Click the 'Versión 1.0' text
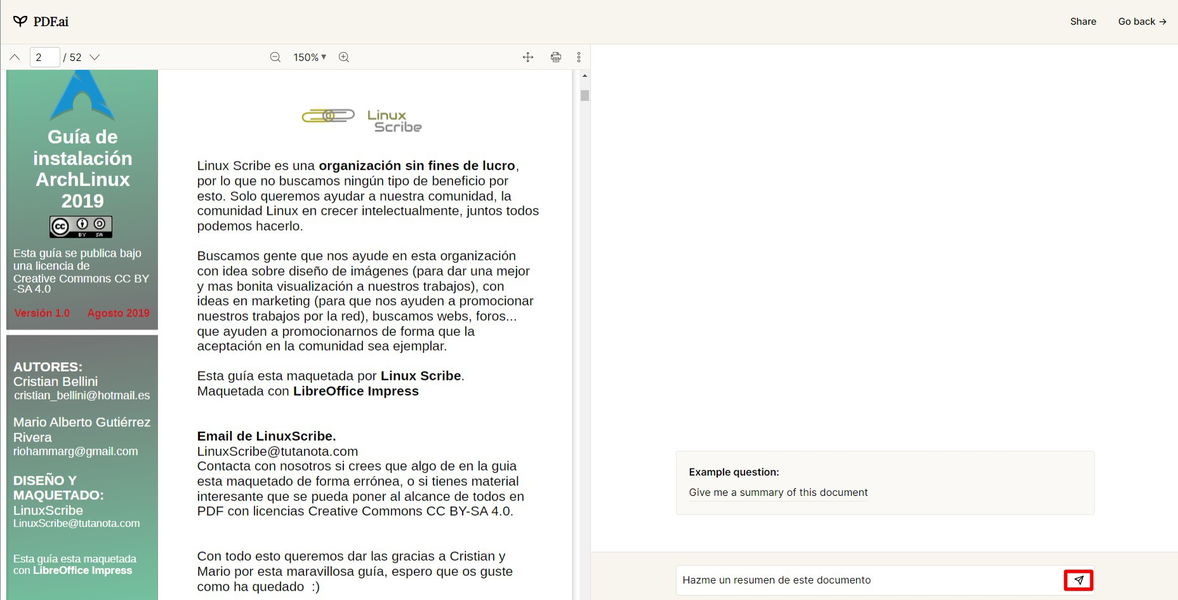Screen dimensions: 1178x600 point(42,313)
